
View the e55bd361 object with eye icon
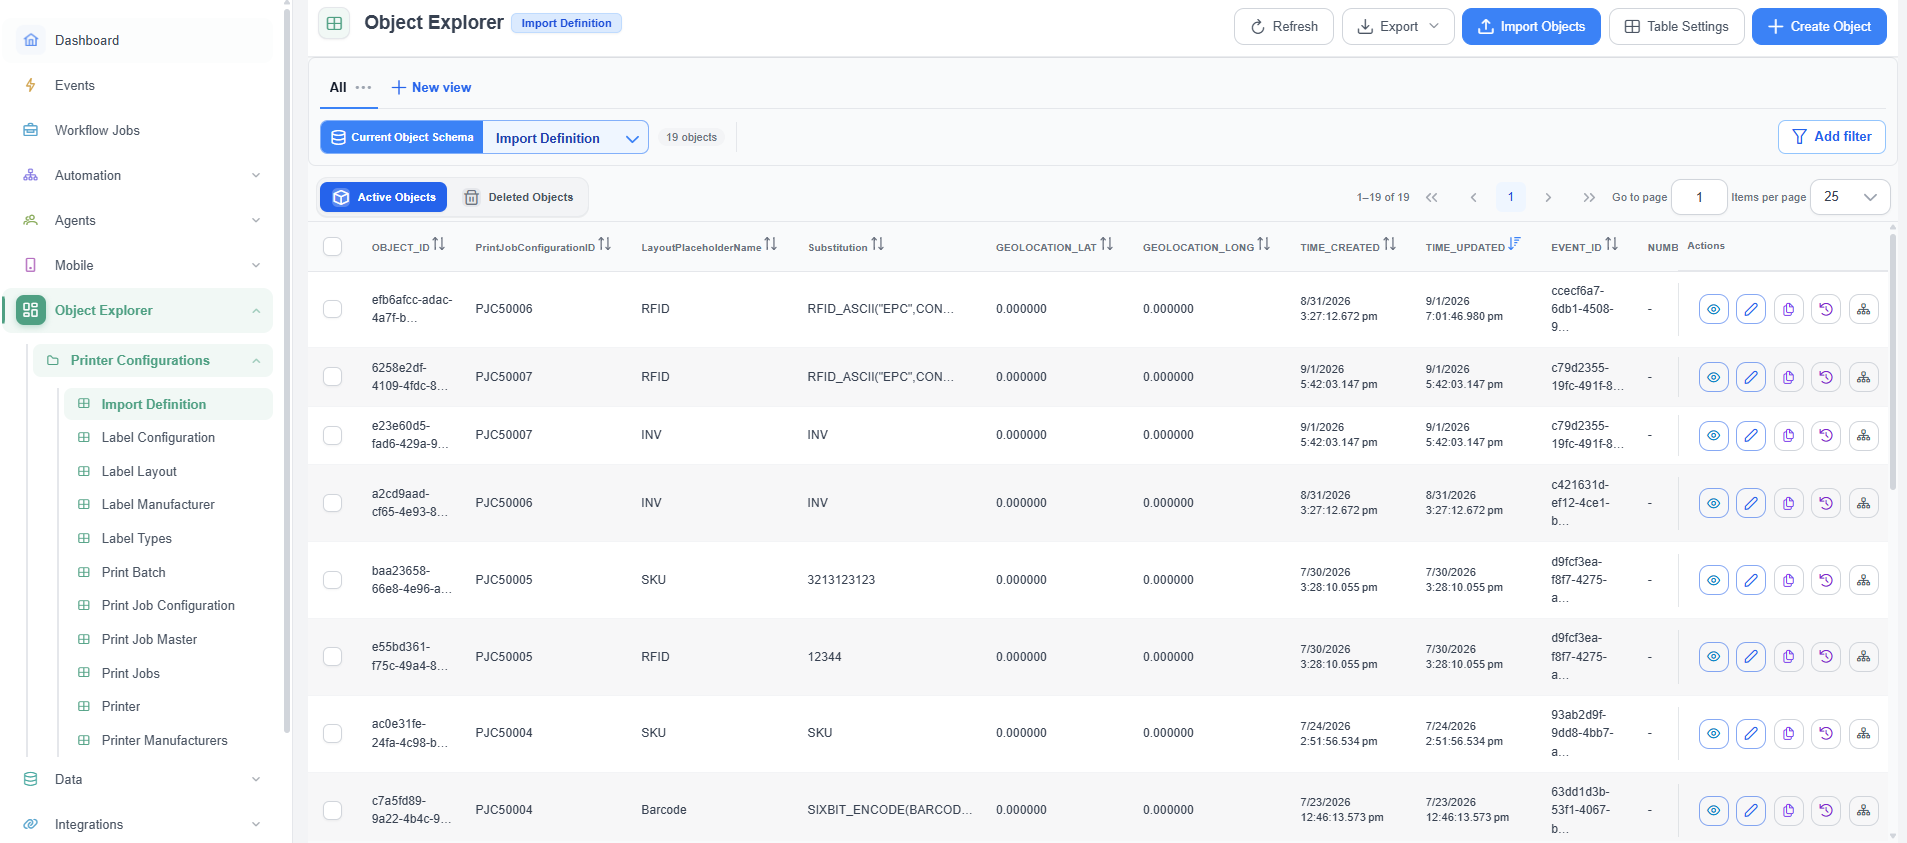pyautogui.click(x=1713, y=657)
